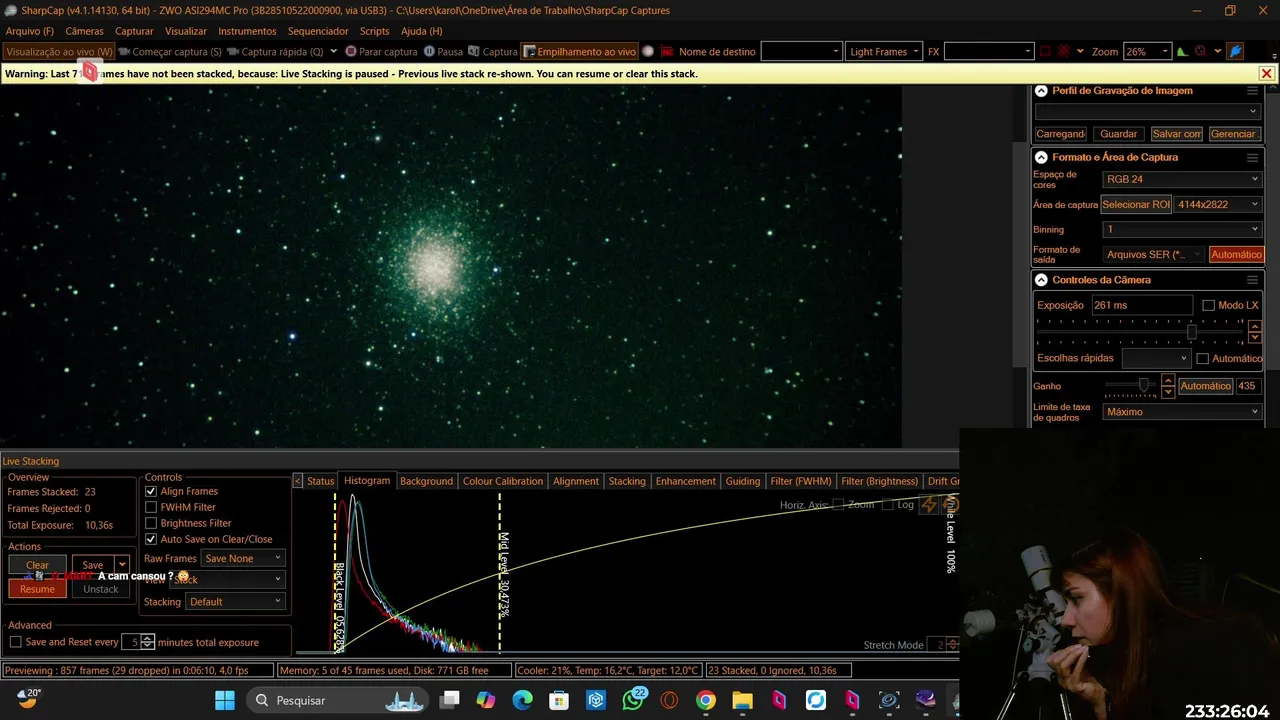Click the red icon before Nome de destino
1280x720 pixels.
pyautogui.click(x=667, y=51)
